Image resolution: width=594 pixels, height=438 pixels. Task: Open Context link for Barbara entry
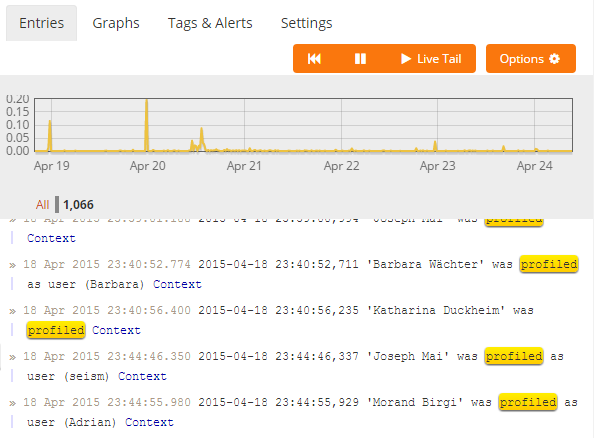tap(177, 284)
